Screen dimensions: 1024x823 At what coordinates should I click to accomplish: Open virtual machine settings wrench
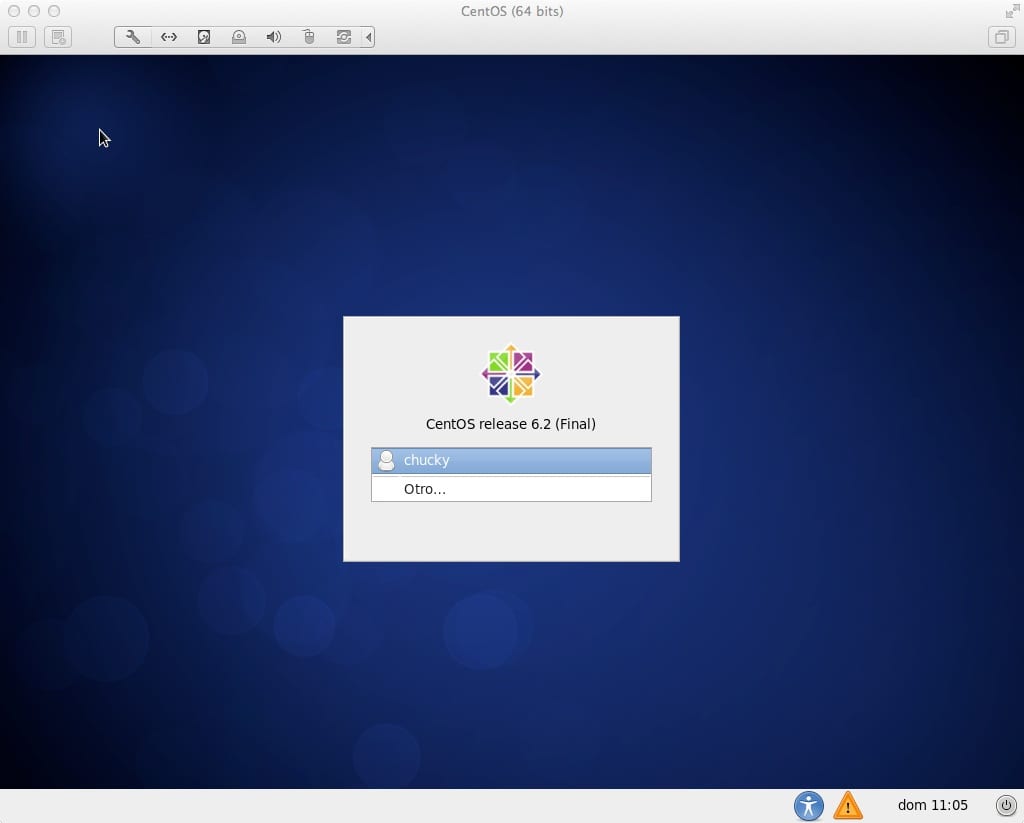(133, 37)
